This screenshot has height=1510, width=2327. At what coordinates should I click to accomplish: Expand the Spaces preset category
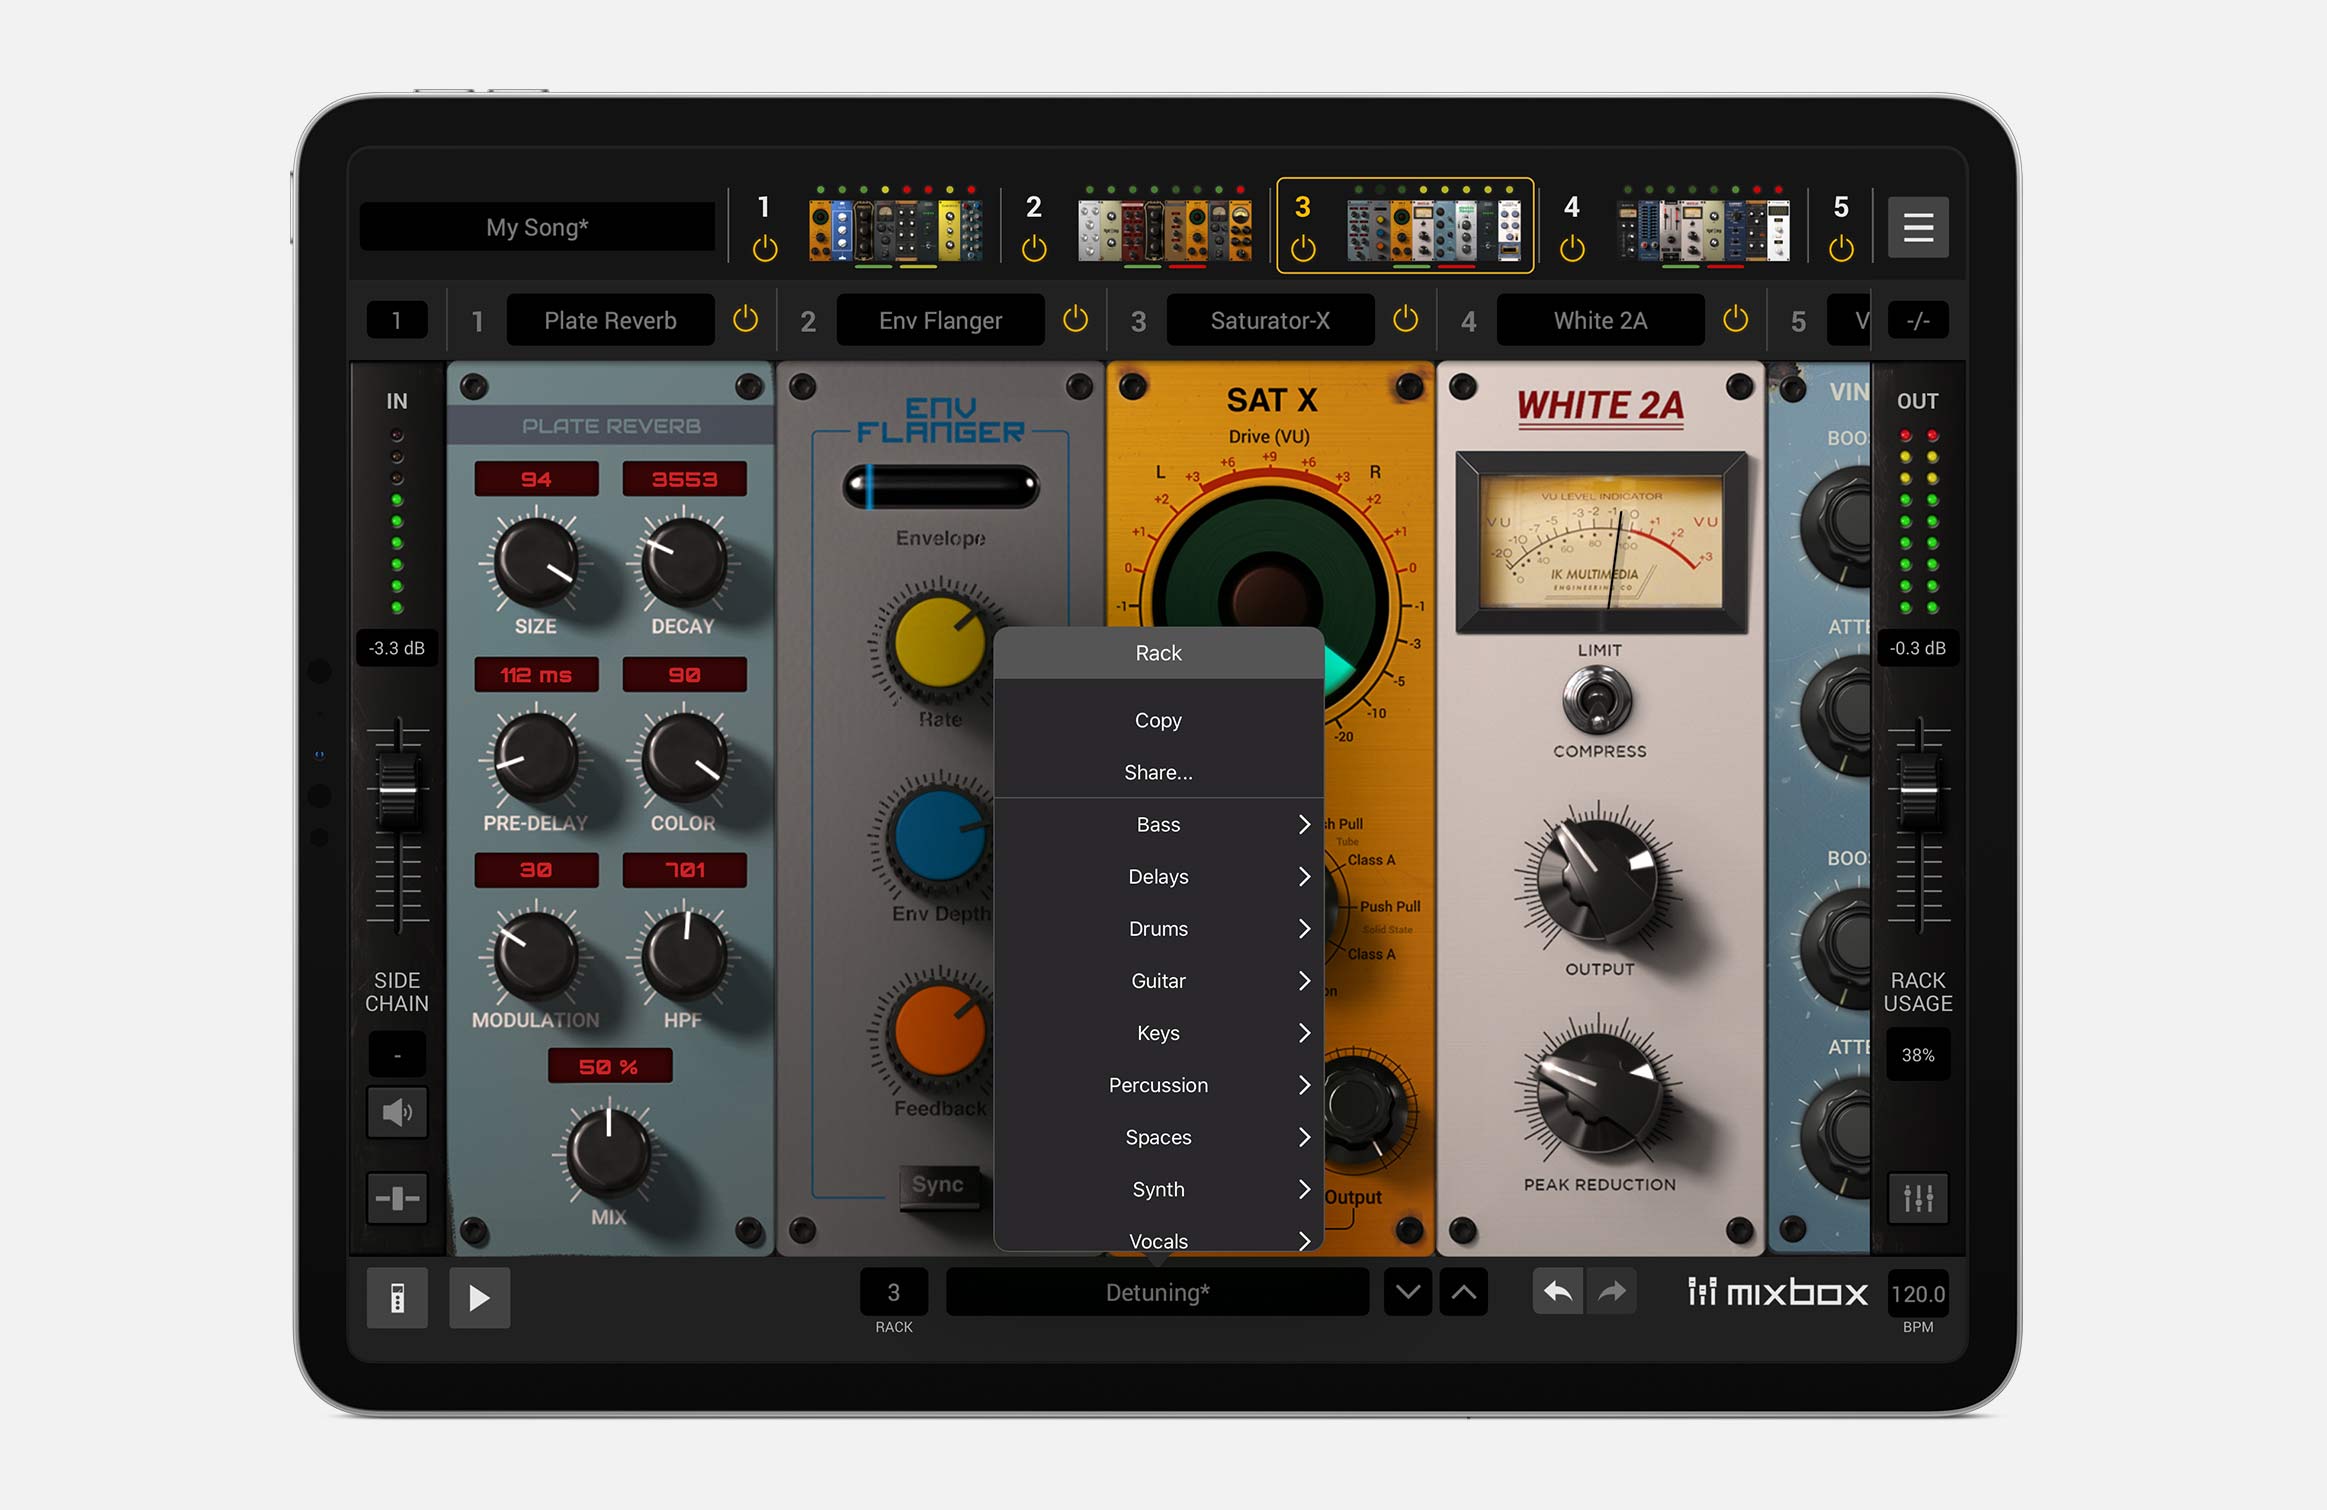point(1158,1136)
